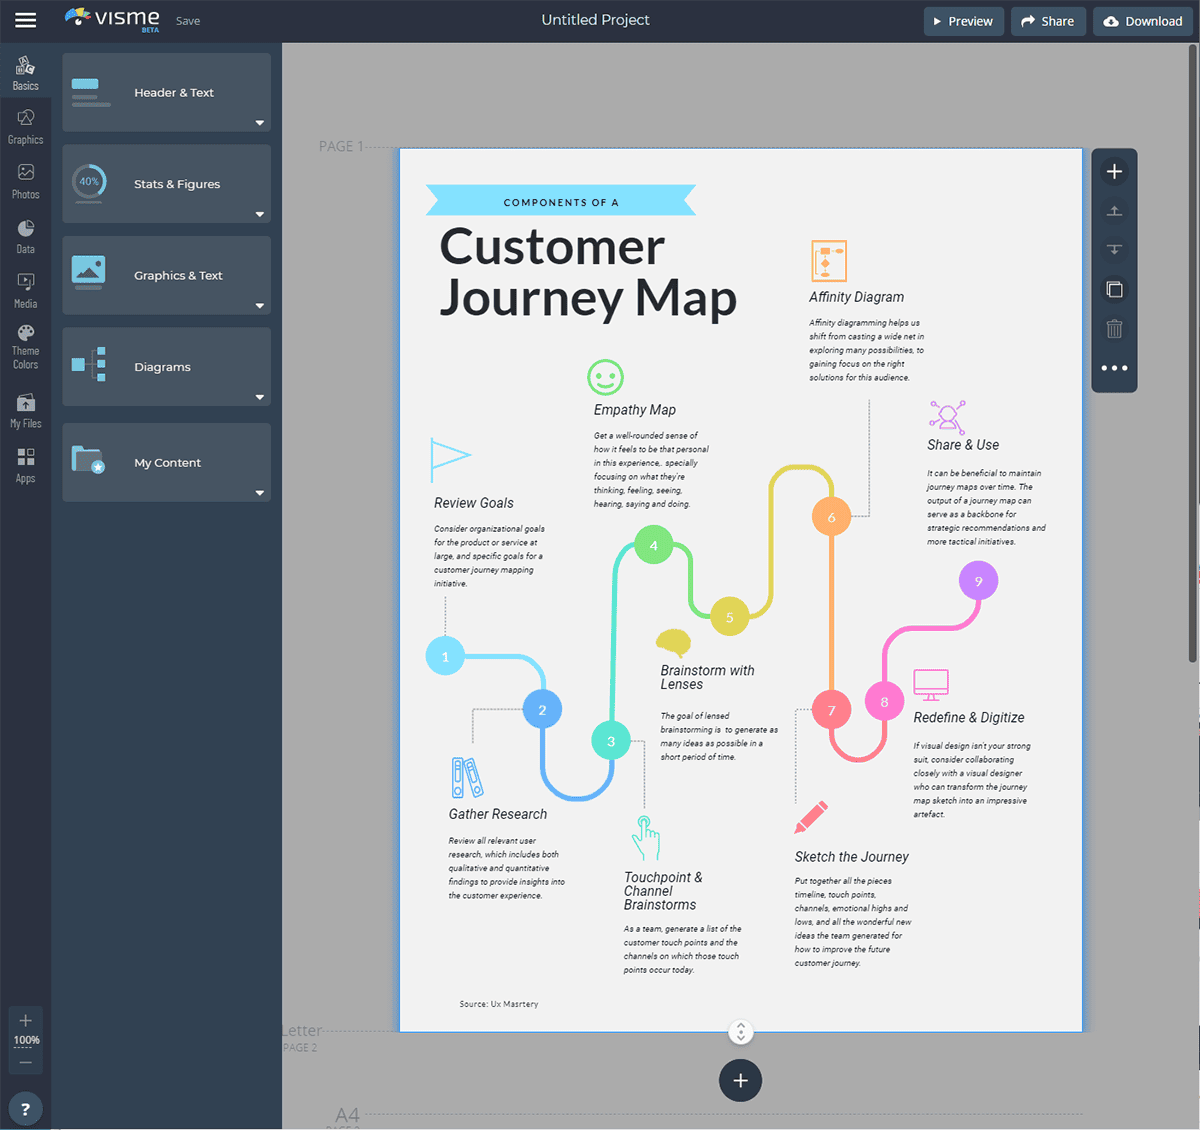Open the Photos panel
This screenshot has width=1200, height=1130.
click(25, 180)
